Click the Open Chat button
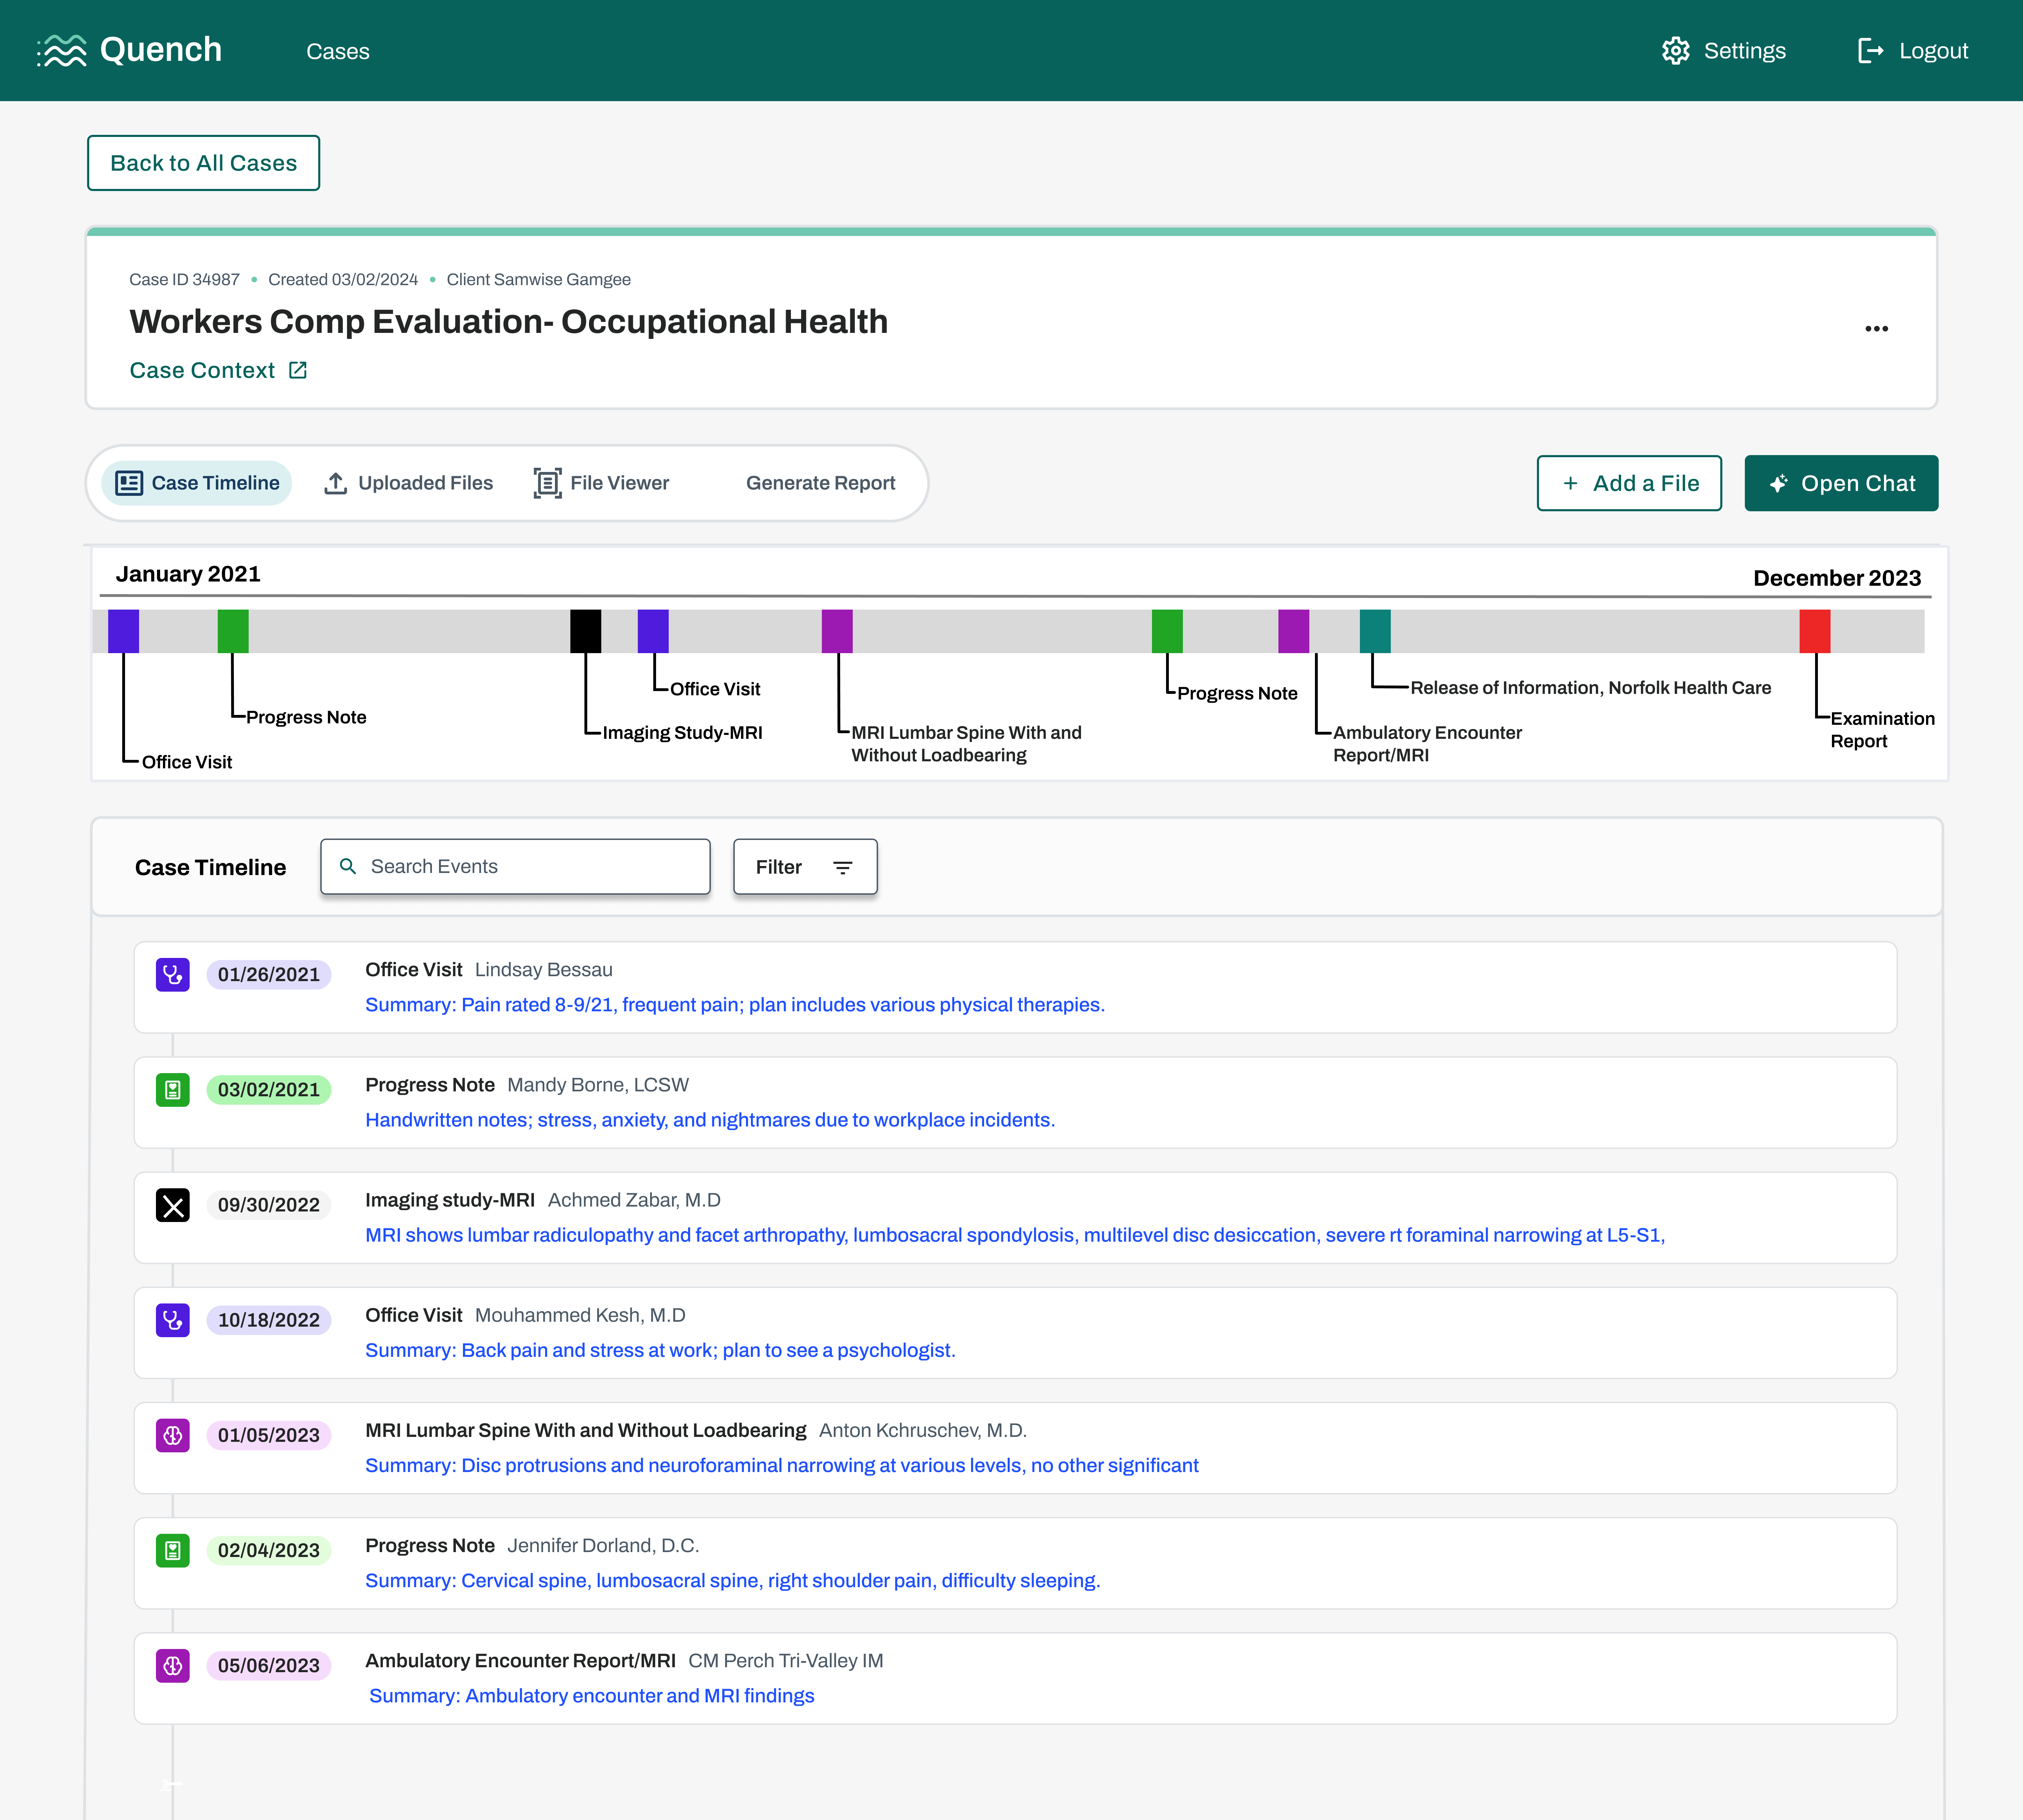Image resolution: width=2023 pixels, height=1820 pixels. click(1841, 483)
